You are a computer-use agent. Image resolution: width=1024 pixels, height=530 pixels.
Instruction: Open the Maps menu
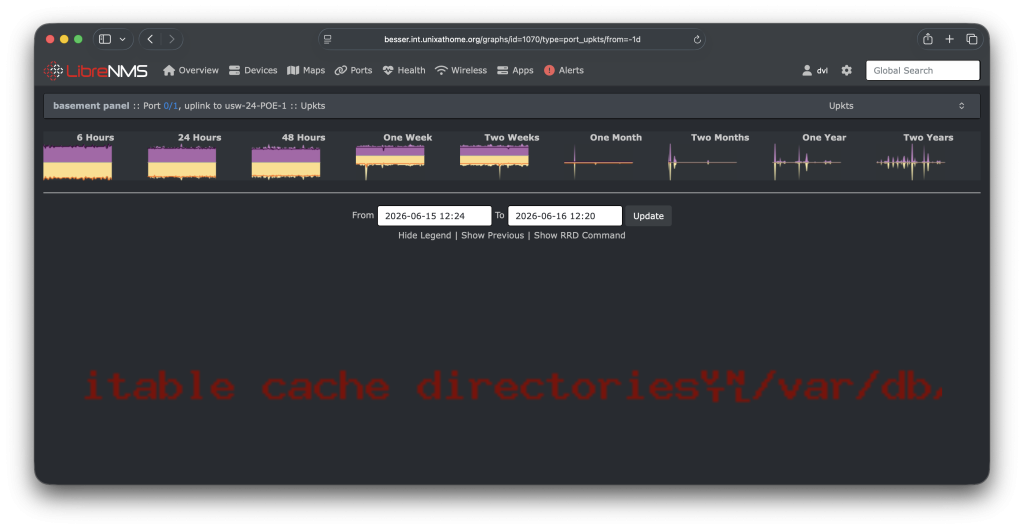[x=306, y=70]
